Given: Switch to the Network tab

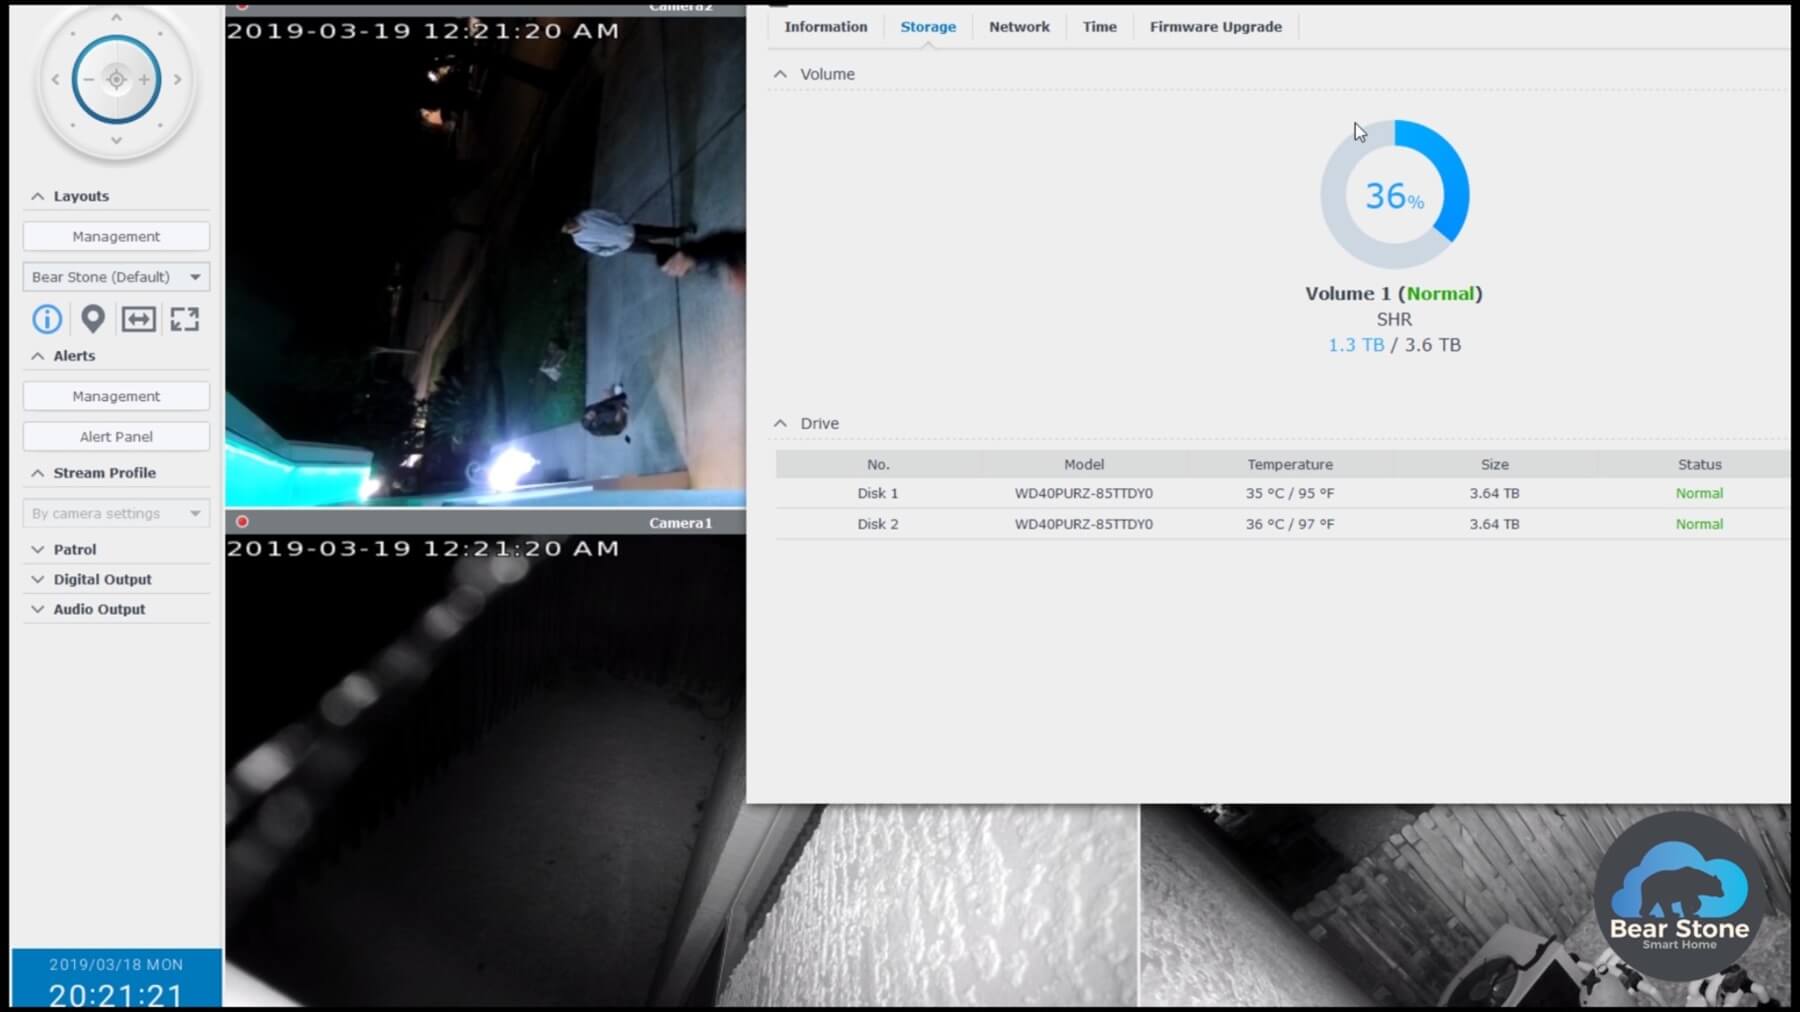Looking at the screenshot, I should [1018, 26].
